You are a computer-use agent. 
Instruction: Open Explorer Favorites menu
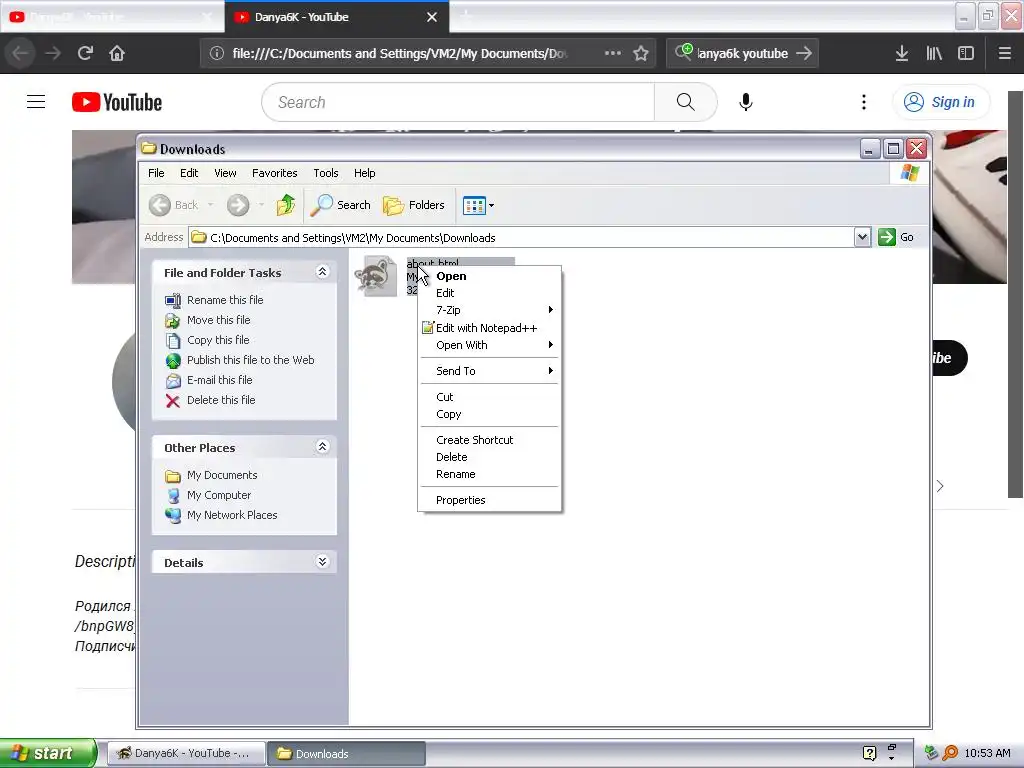274,173
